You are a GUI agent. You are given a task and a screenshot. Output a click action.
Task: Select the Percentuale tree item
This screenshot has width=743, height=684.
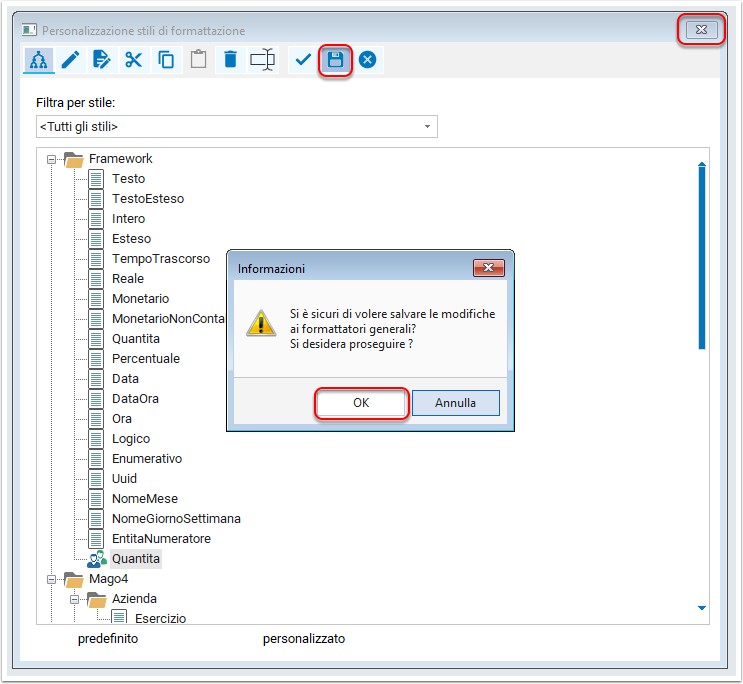[x=146, y=359]
